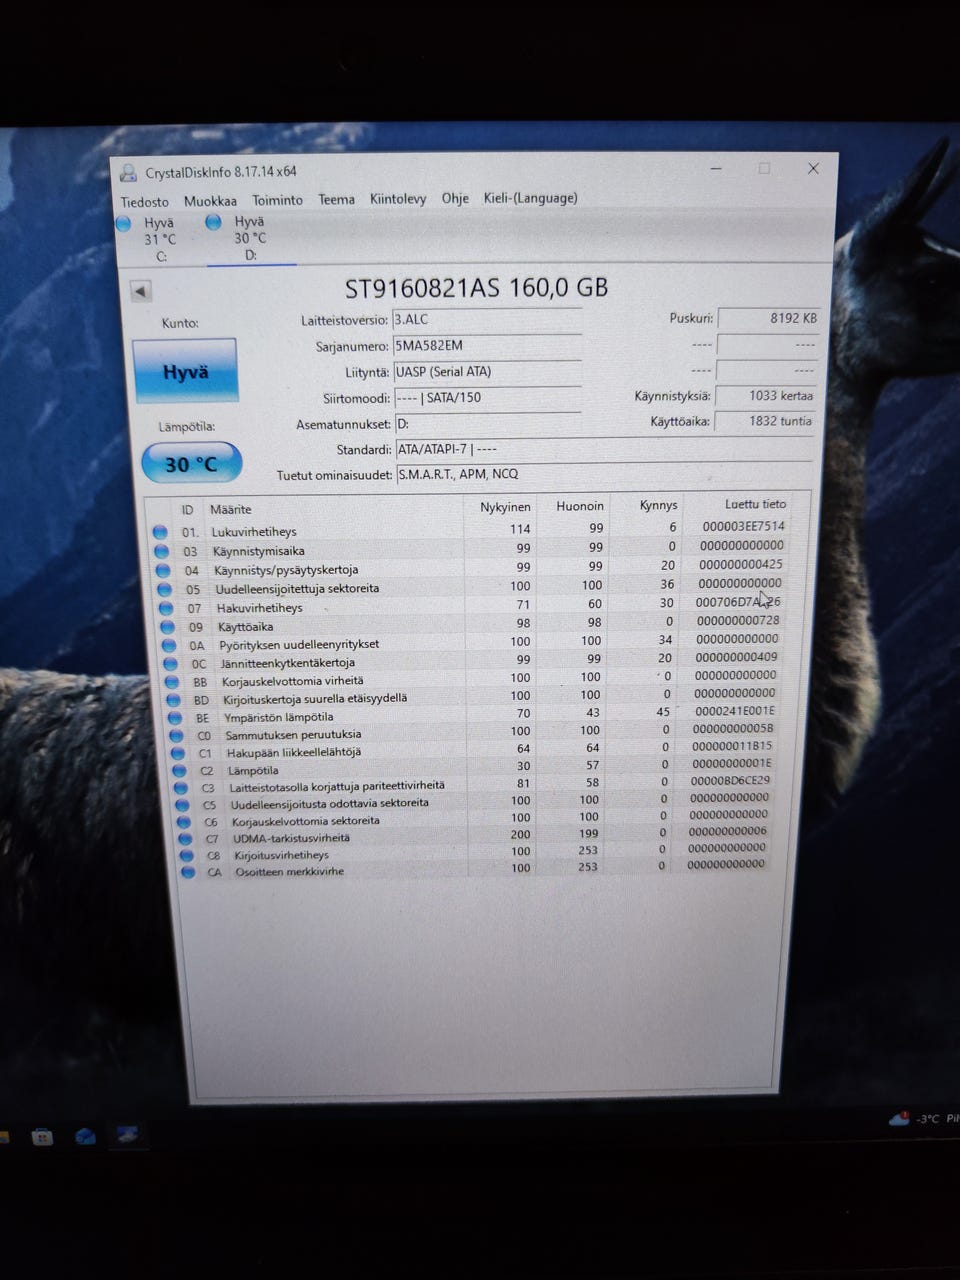Click status icon for Sammutuksen peruutuksia
Viewport: 960px width, 1280px height.
(x=176, y=735)
